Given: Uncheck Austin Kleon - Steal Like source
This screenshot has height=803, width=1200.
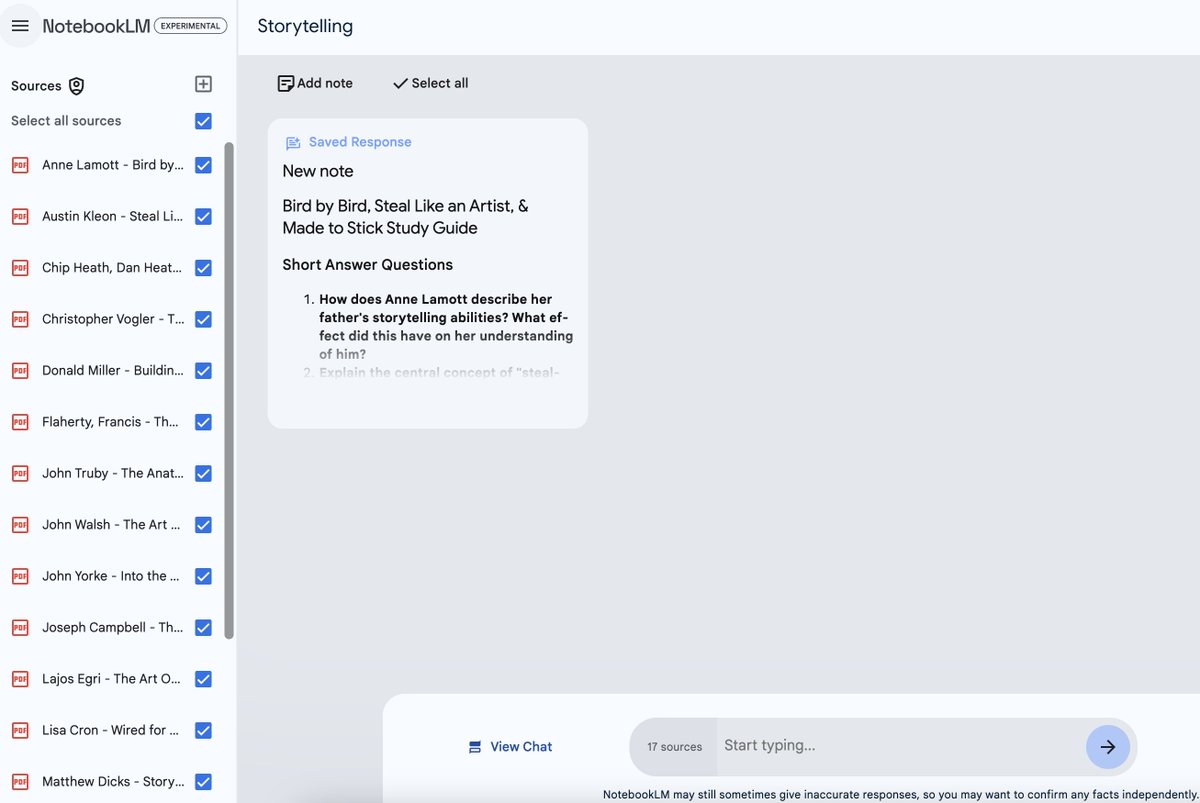Looking at the screenshot, I should (203, 216).
